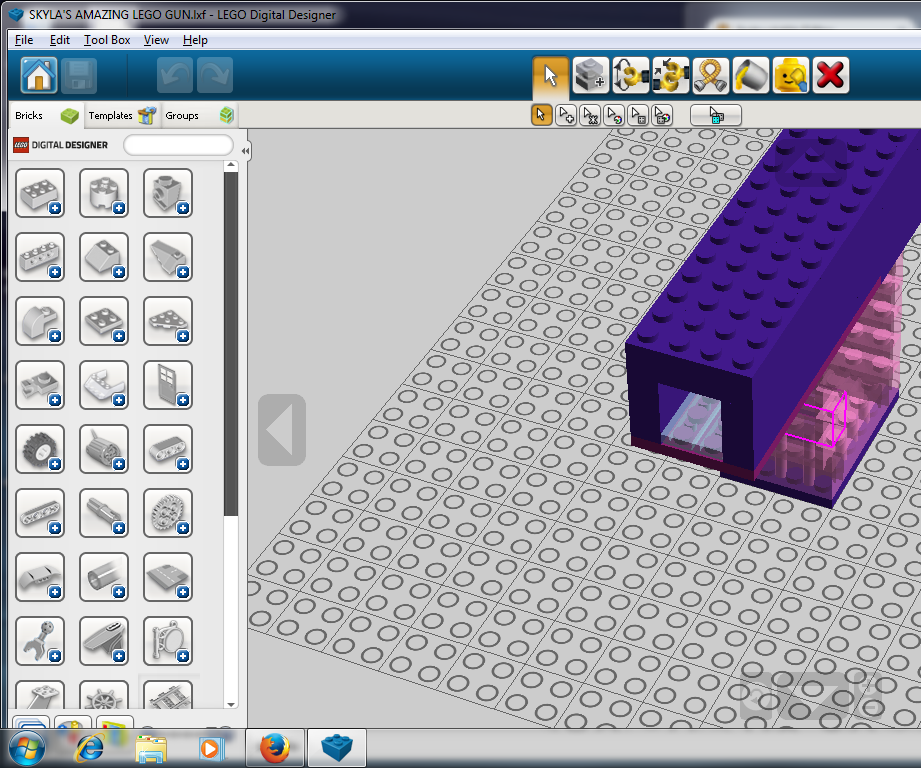921x768 pixels.
Task: Open the curved panel parts category
Action: click(x=40, y=577)
